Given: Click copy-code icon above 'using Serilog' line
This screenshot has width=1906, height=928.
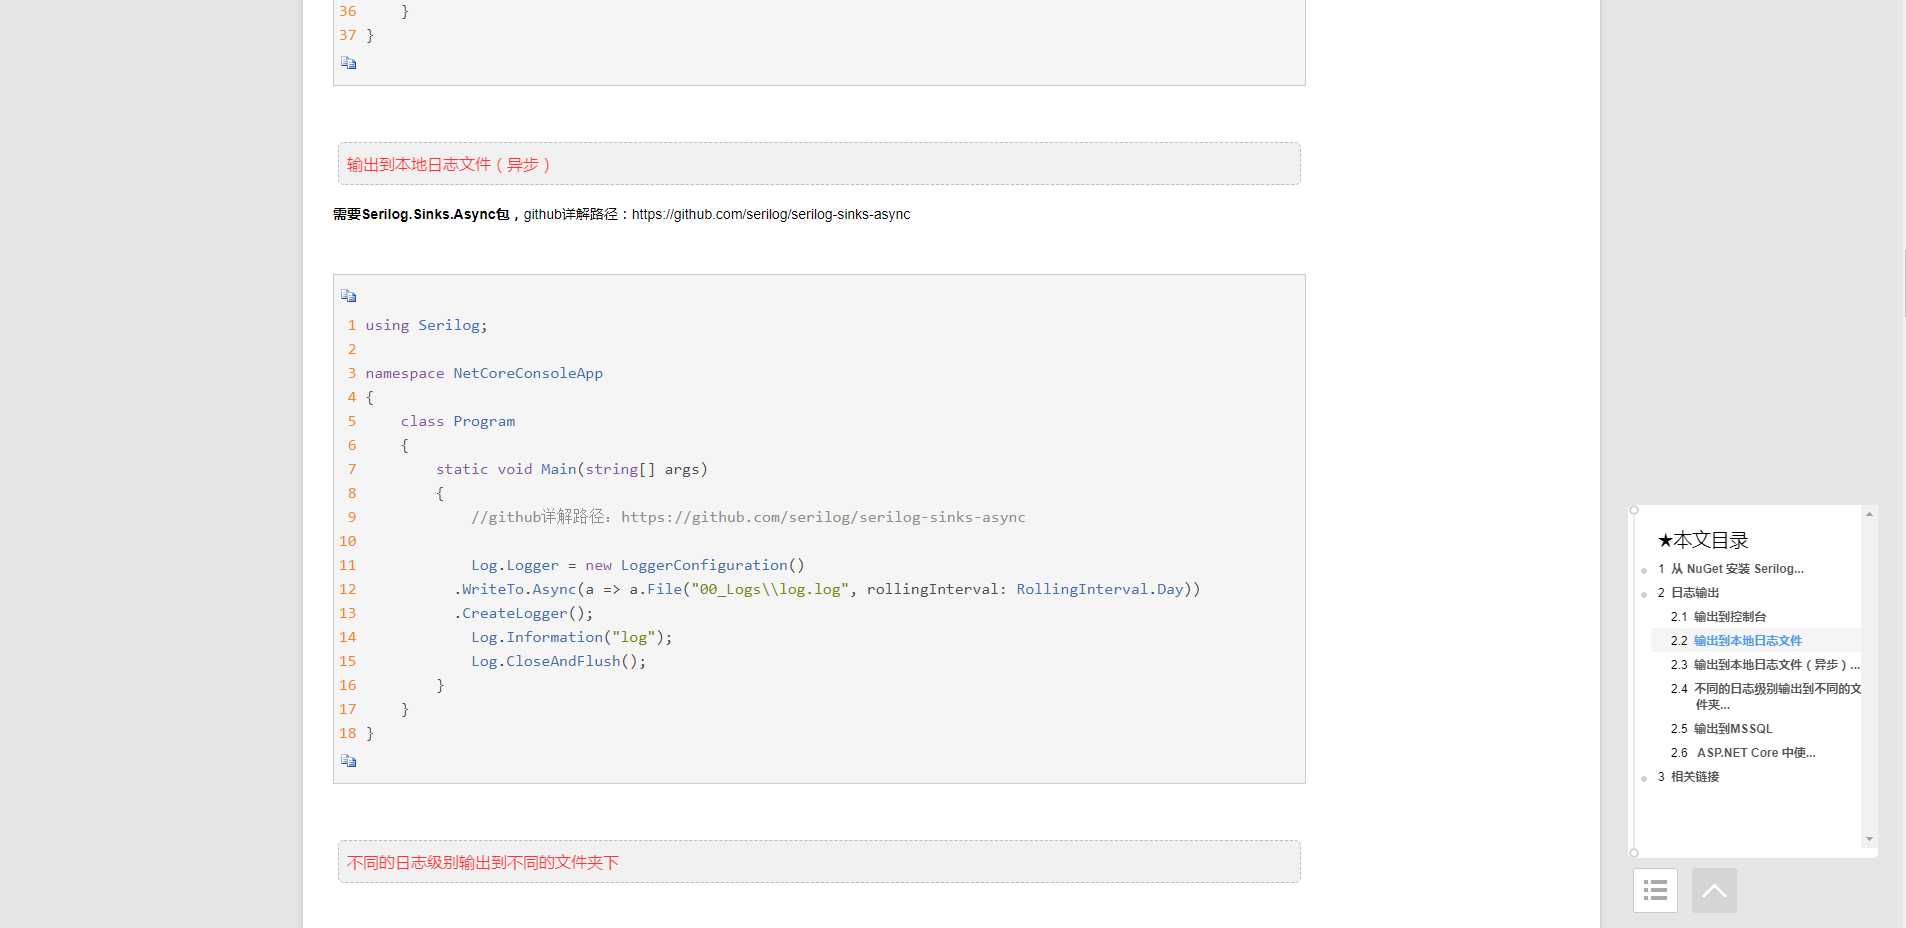Looking at the screenshot, I should tap(348, 296).
